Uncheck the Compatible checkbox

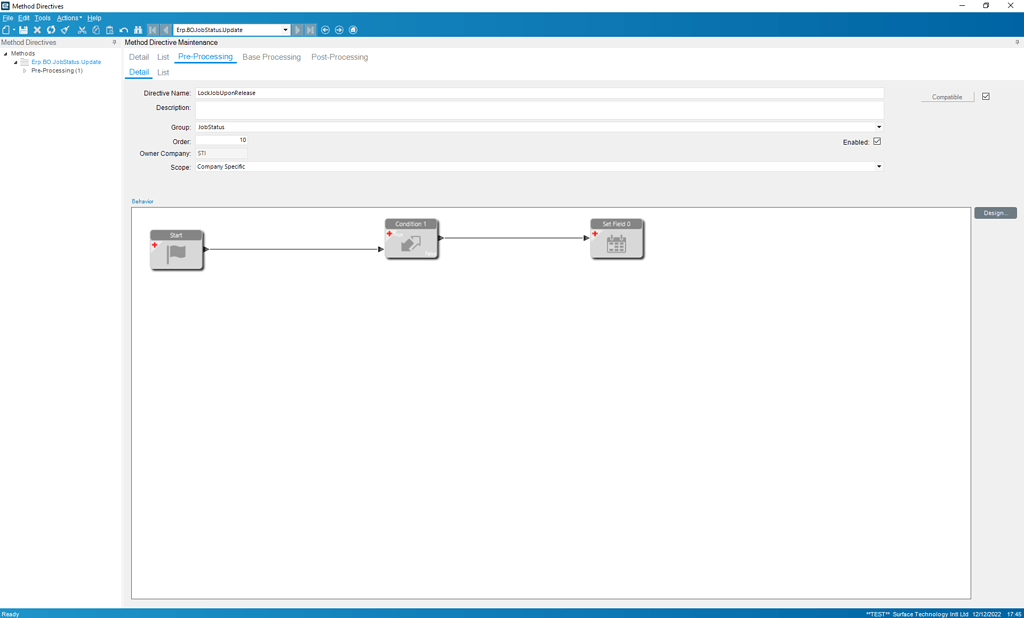pos(985,96)
